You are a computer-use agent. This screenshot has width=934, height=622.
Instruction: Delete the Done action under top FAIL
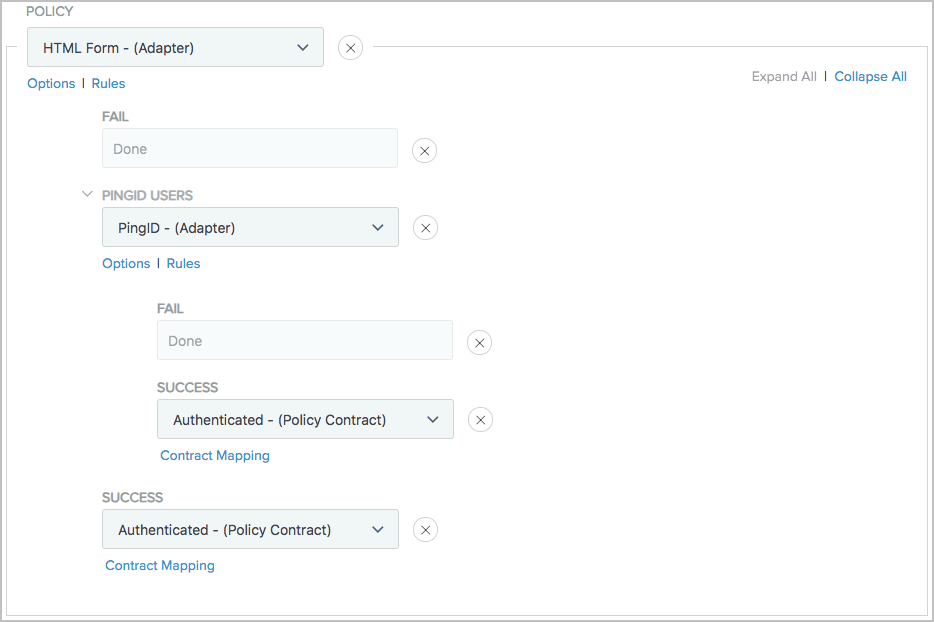[x=424, y=150]
